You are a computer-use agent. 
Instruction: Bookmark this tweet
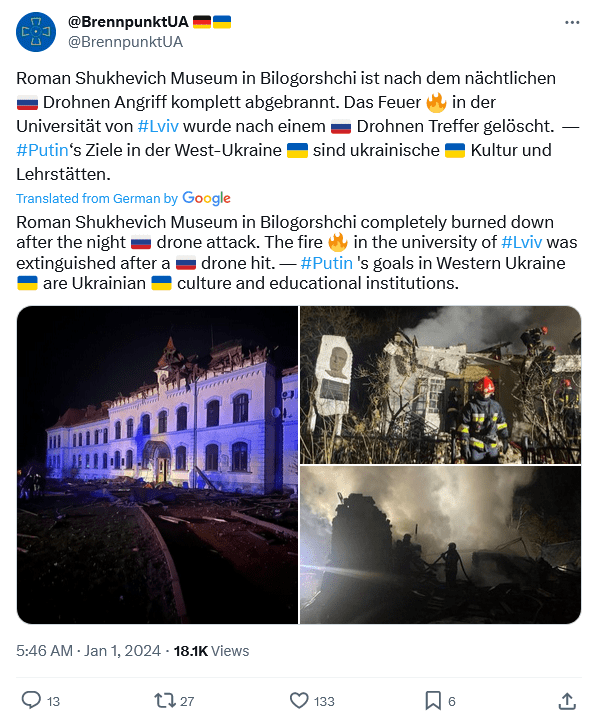[433, 700]
